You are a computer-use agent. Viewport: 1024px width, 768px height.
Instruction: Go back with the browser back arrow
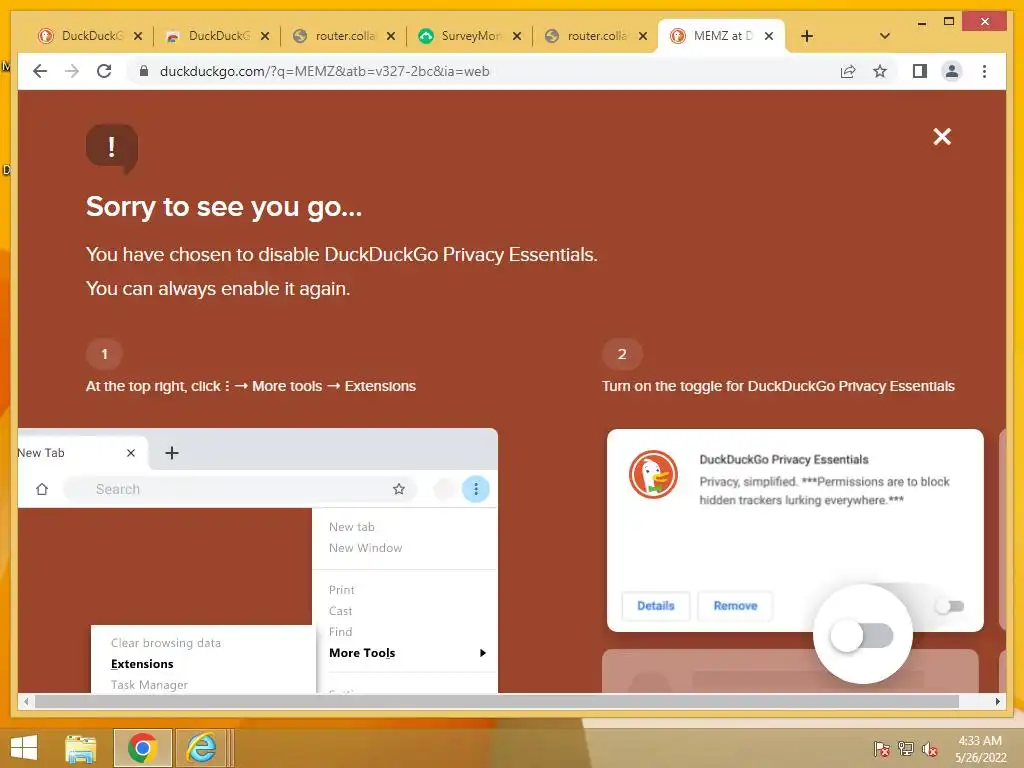tap(40, 71)
